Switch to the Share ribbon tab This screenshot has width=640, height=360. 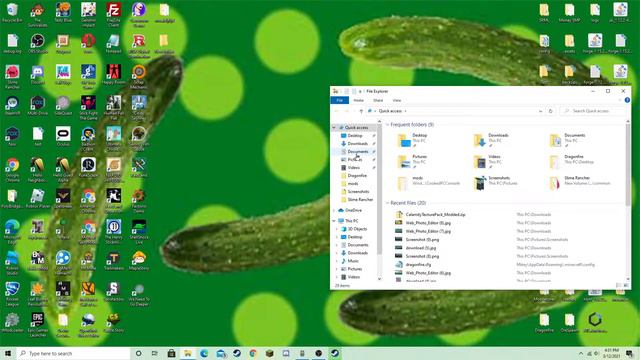point(378,100)
